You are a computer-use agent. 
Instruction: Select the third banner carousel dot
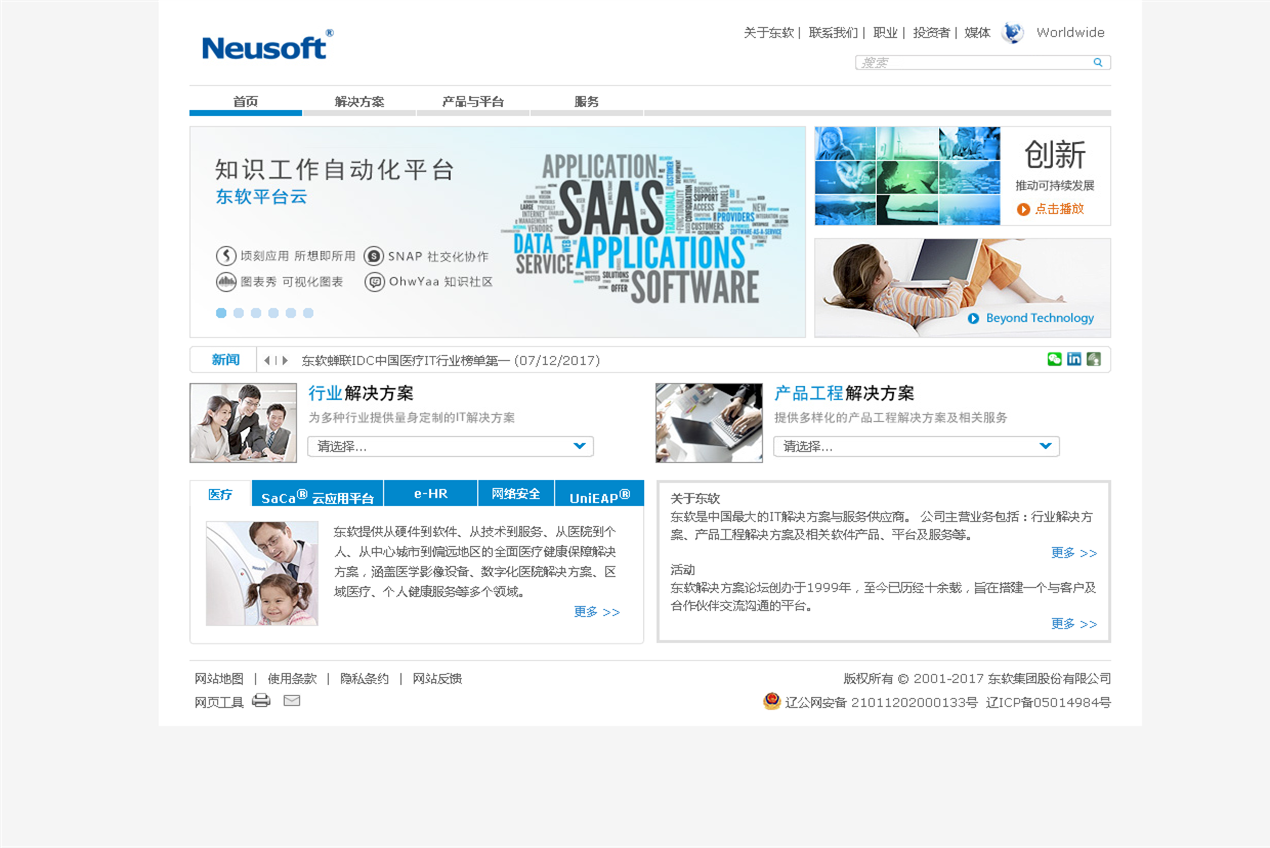(256, 313)
